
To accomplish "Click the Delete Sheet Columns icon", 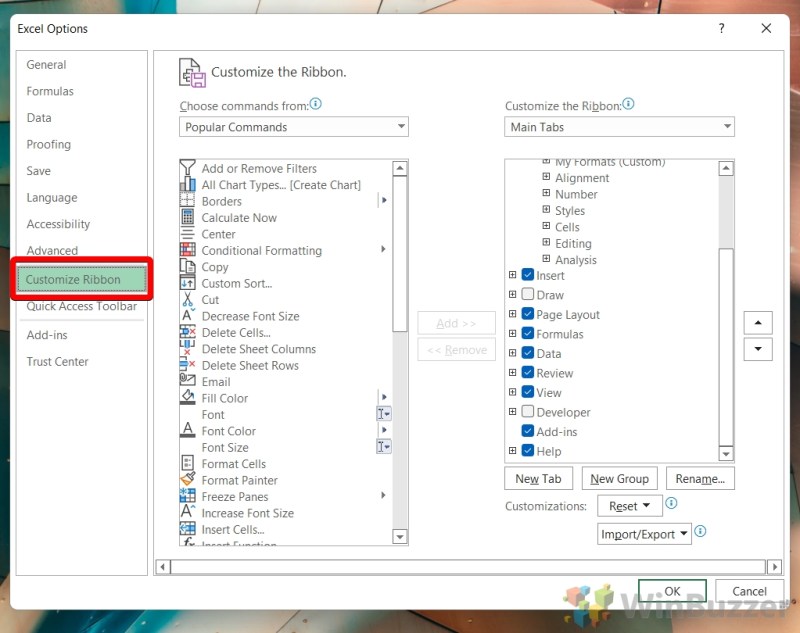I will (x=187, y=348).
